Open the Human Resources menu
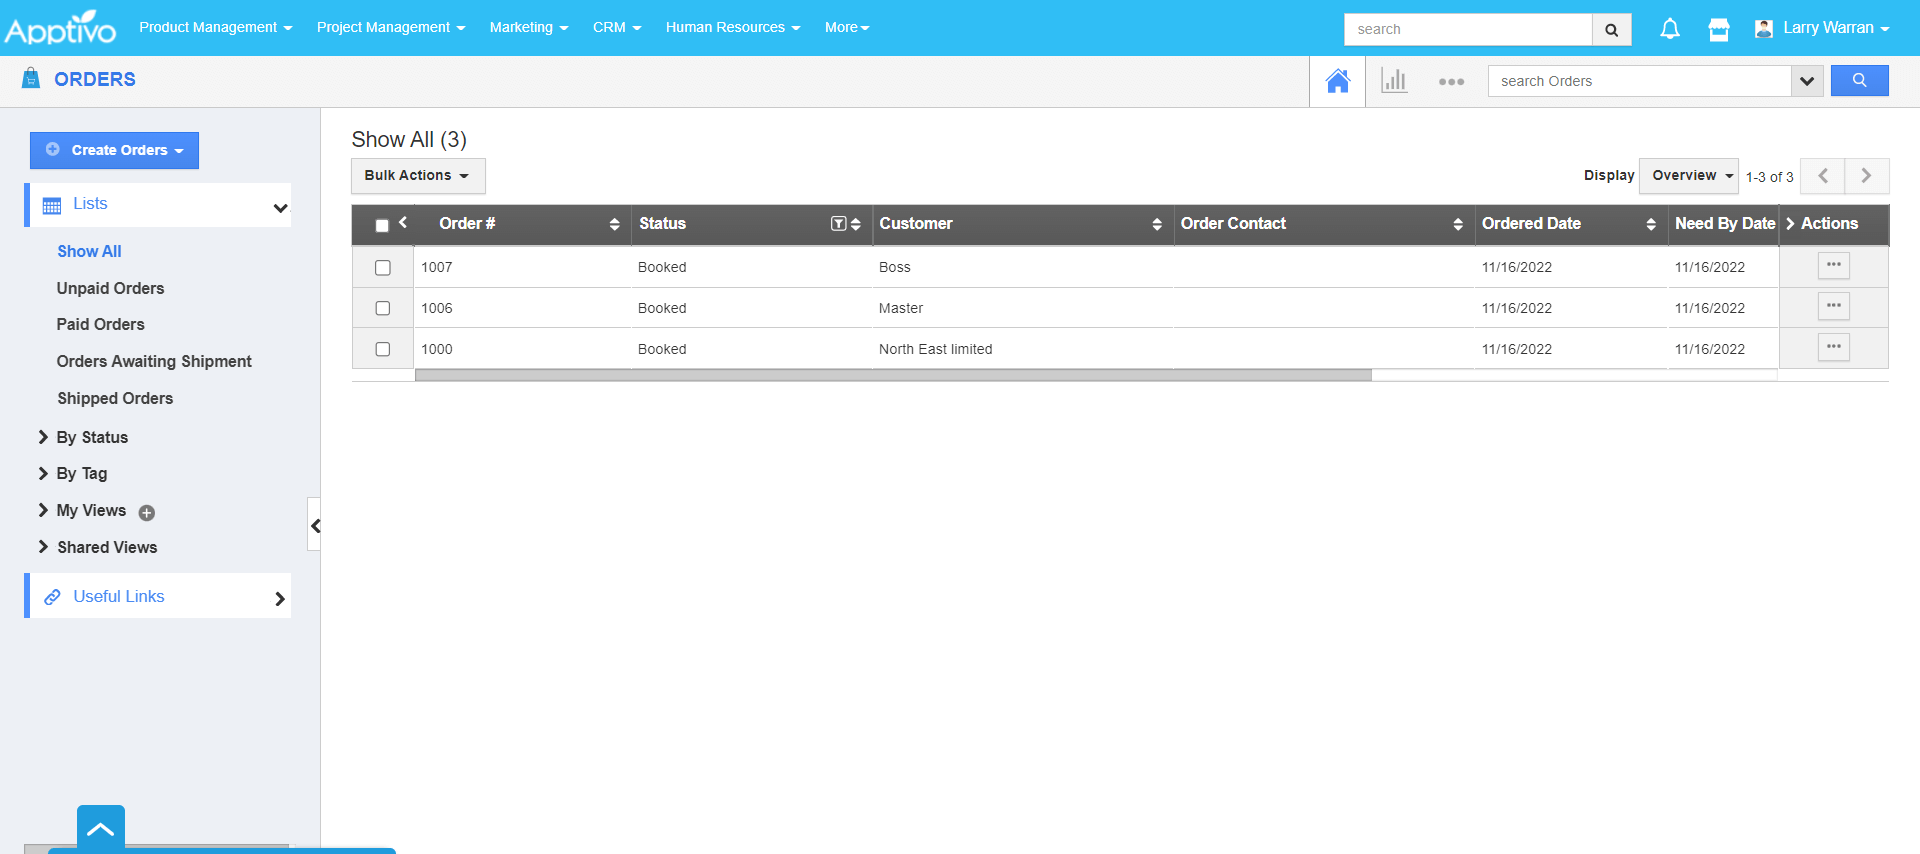1920x854 pixels. (x=732, y=28)
